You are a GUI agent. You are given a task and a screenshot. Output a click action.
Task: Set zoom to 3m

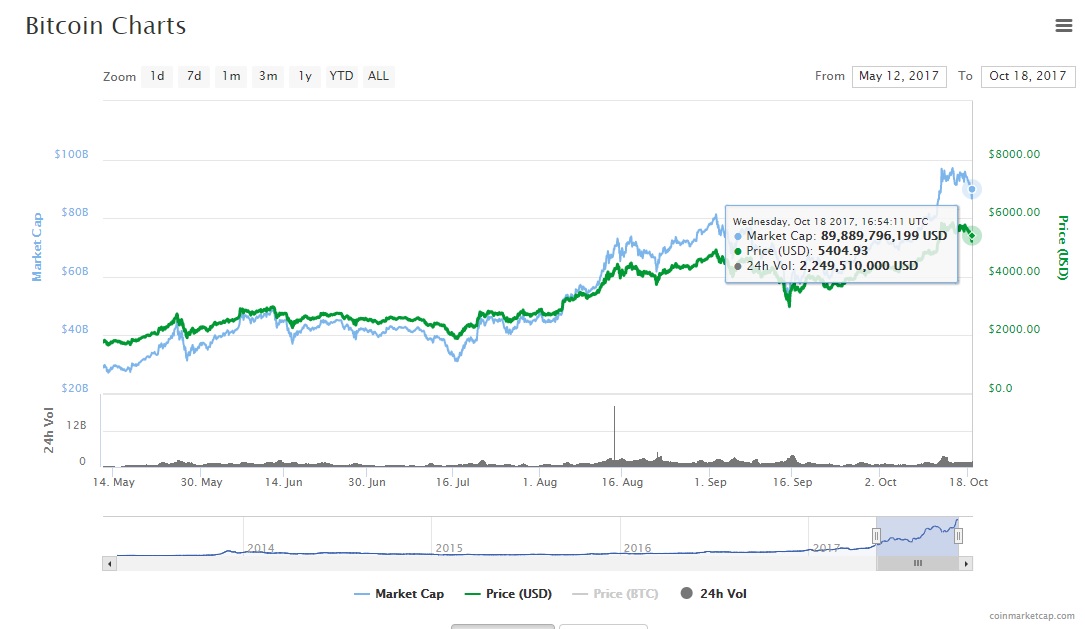click(268, 76)
